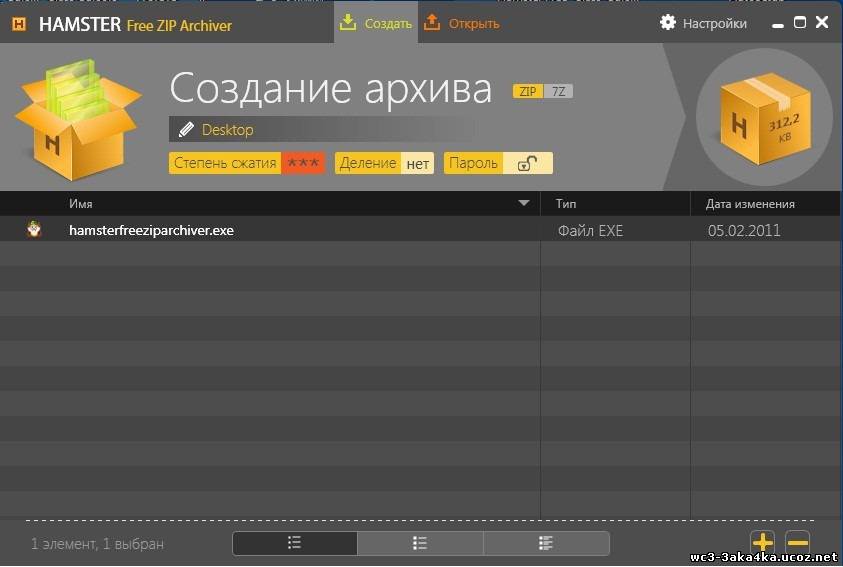Click the hamsterfreeziparchiver.exe file icon
Viewport: 843px width, 567px height.
34,230
